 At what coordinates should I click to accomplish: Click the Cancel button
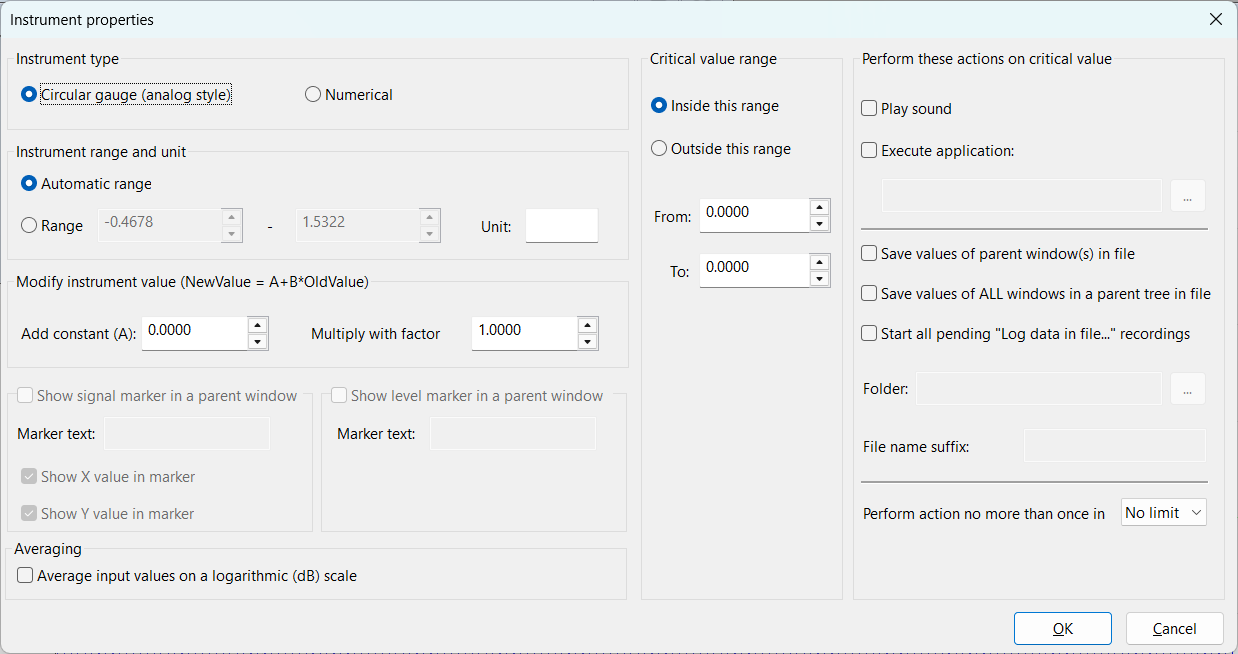coord(1174,629)
